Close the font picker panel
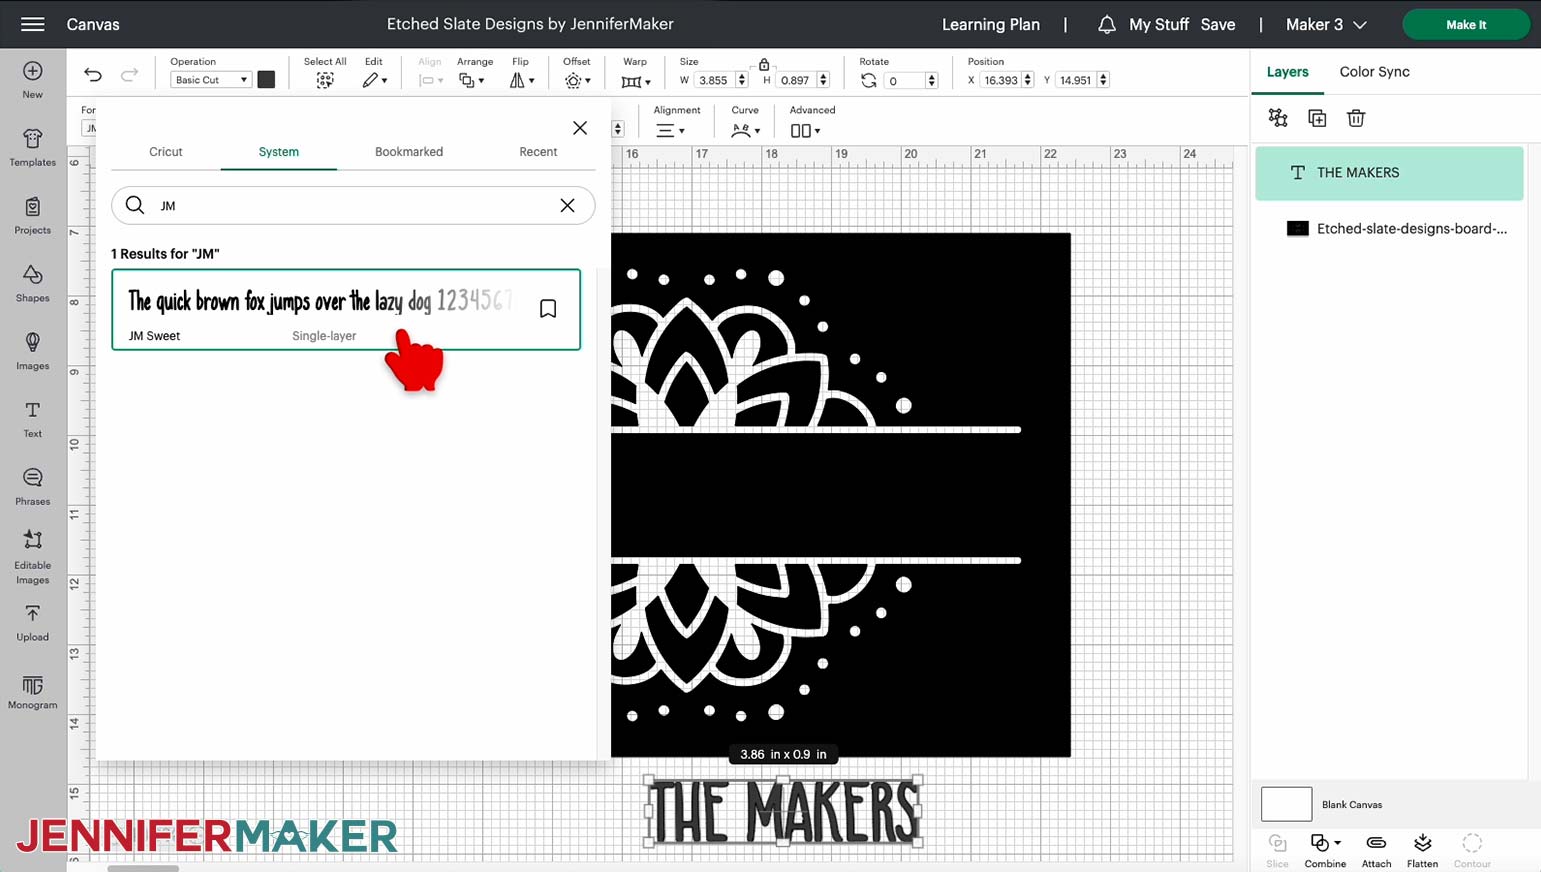This screenshot has width=1541, height=872. coord(580,128)
